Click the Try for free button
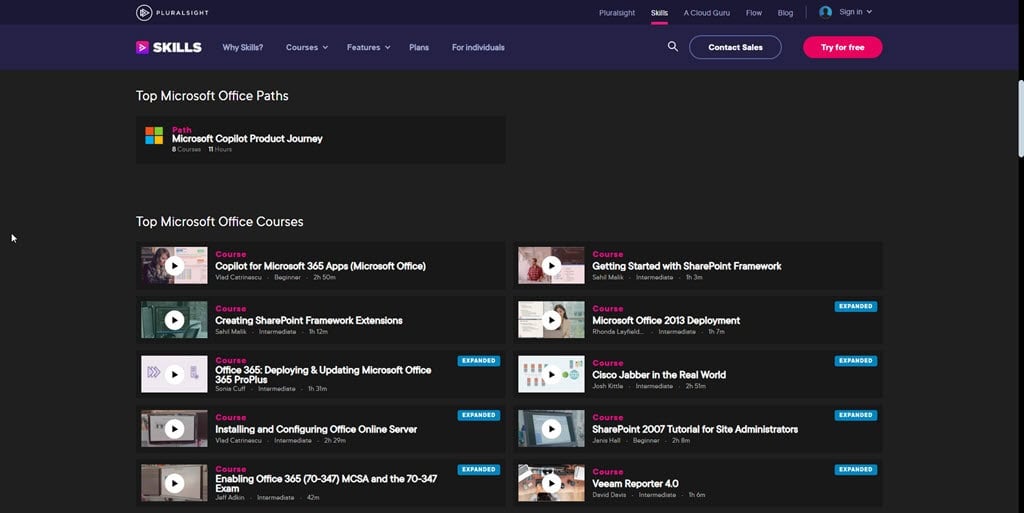This screenshot has width=1024, height=513. (x=842, y=47)
